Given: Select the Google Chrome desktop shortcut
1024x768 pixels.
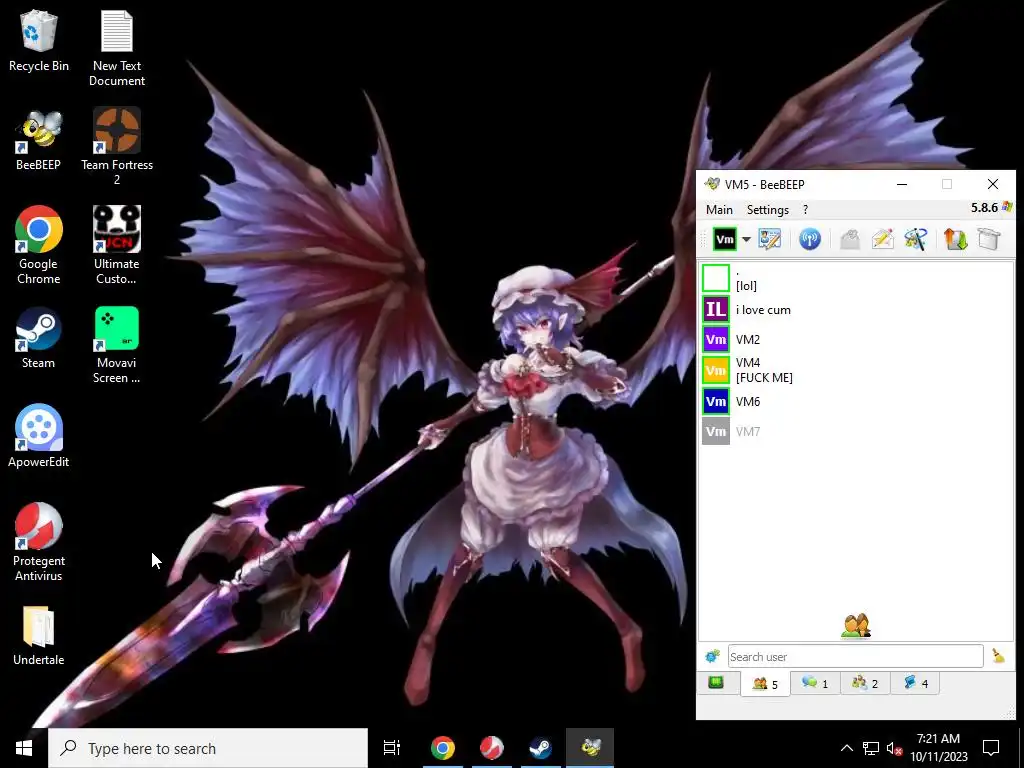Looking at the screenshot, I should point(39,246).
